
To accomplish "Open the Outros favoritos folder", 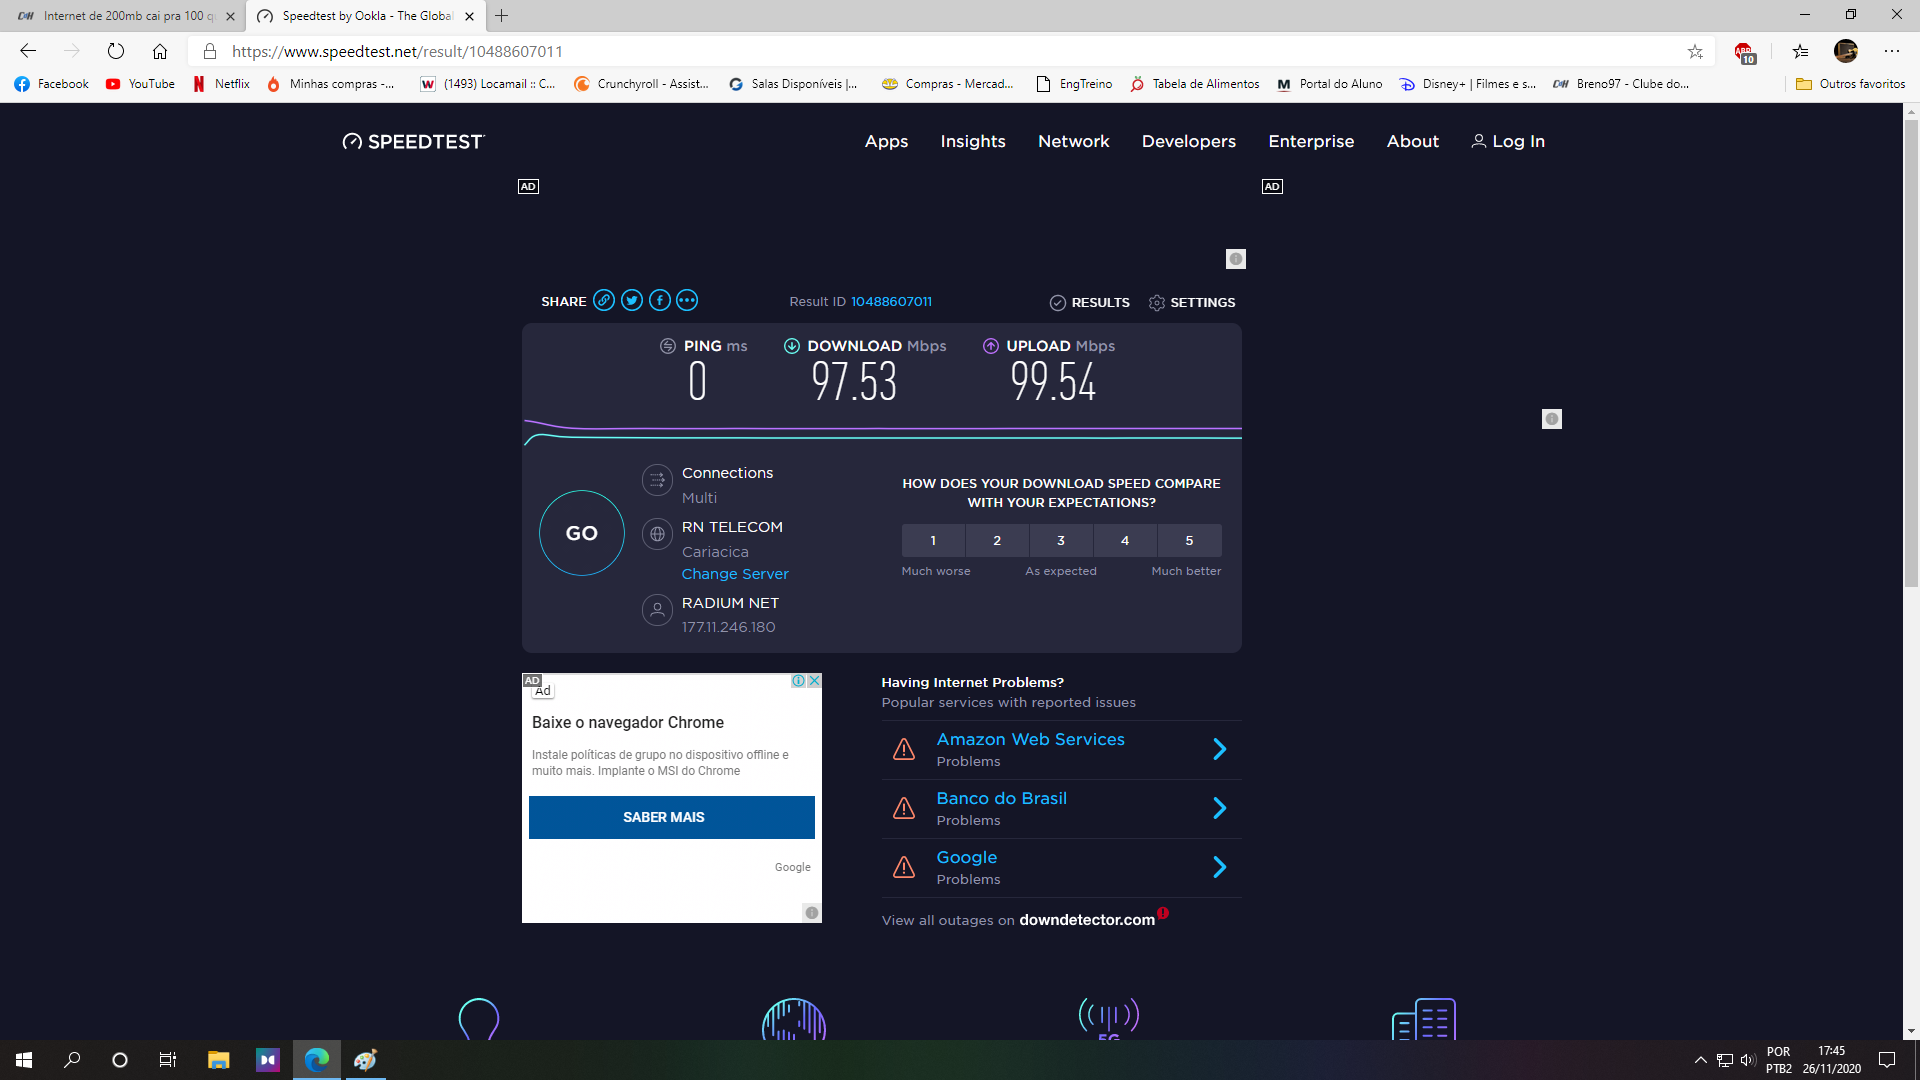I will (1851, 84).
